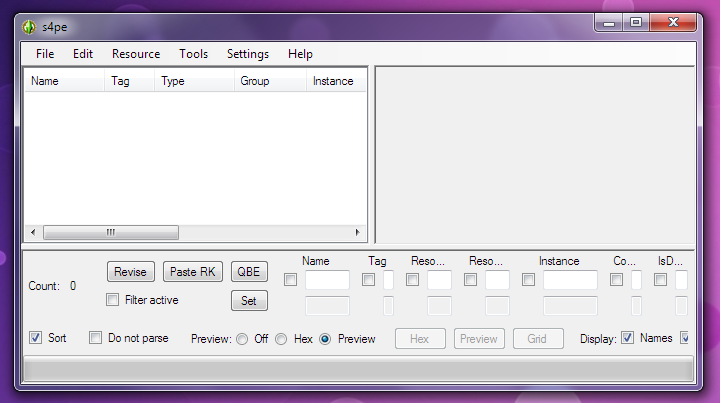Image resolution: width=720 pixels, height=403 pixels.
Task: Open the File menu
Action: [x=45, y=54]
